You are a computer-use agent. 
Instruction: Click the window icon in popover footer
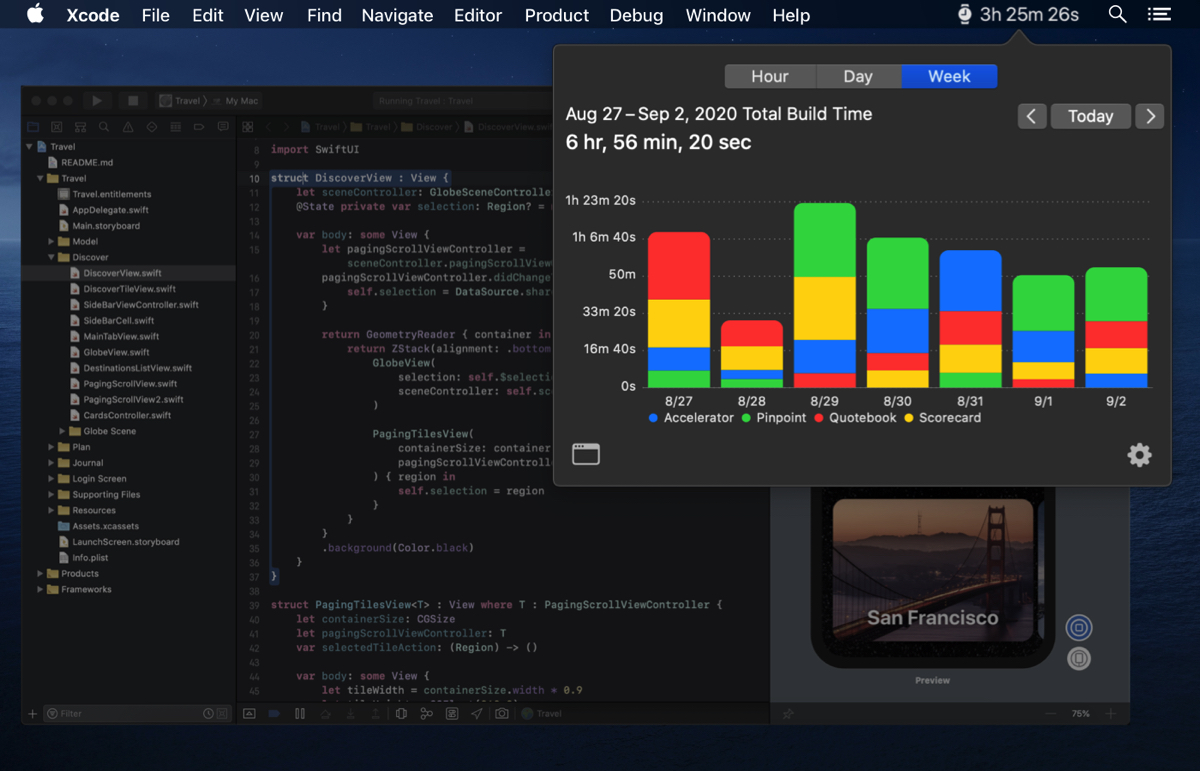[x=586, y=454]
